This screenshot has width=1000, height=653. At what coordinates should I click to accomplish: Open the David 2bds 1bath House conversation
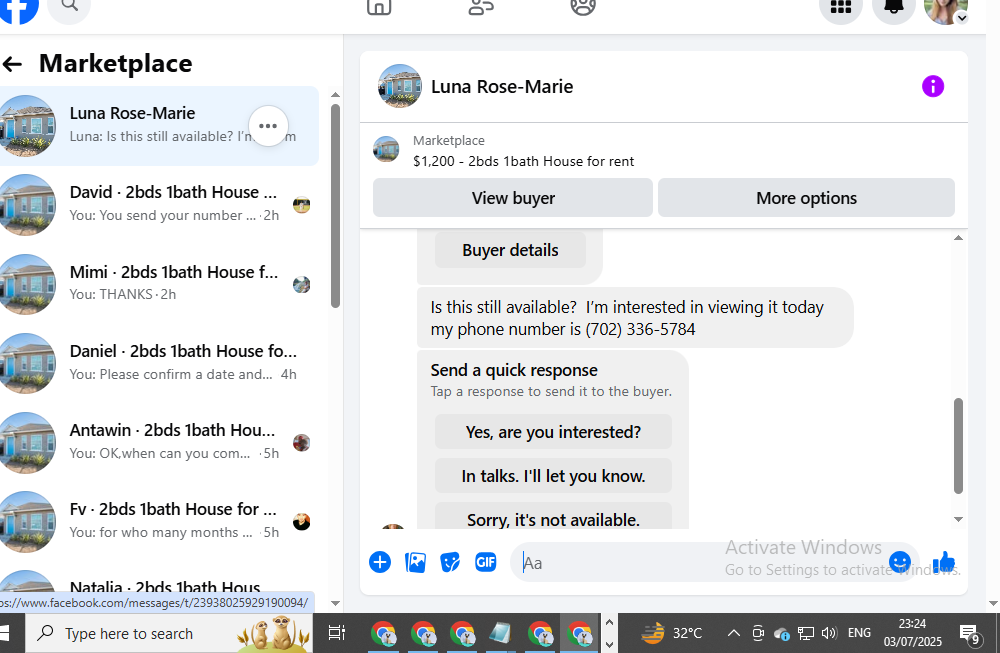coord(158,205)
